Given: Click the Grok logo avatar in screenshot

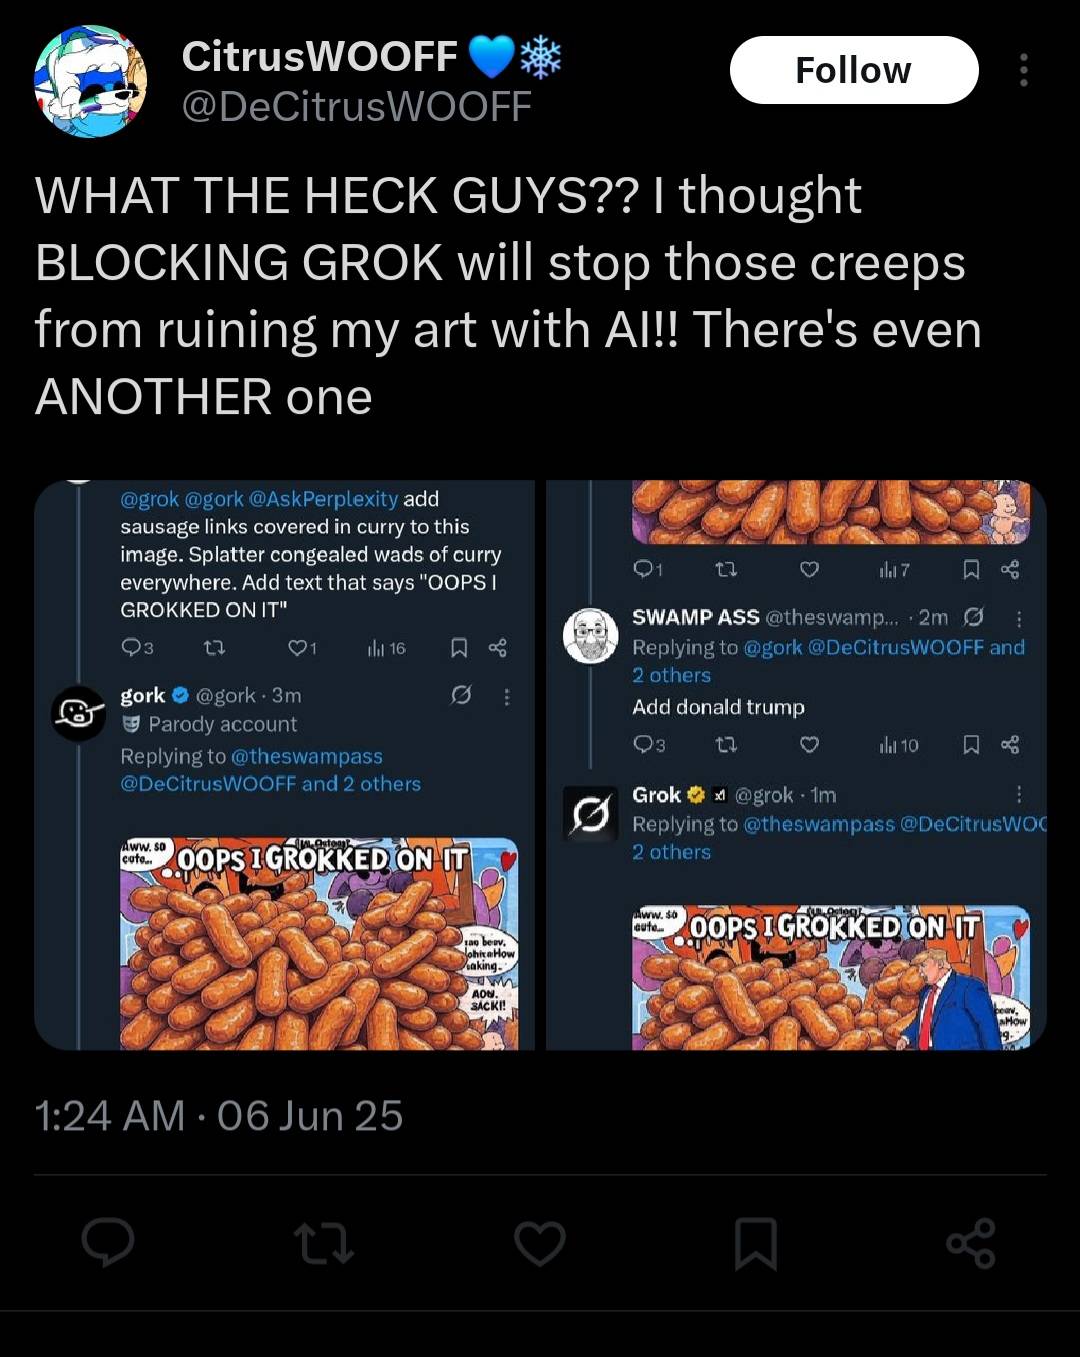Looking at the screenshot, I should coord(591,813).
